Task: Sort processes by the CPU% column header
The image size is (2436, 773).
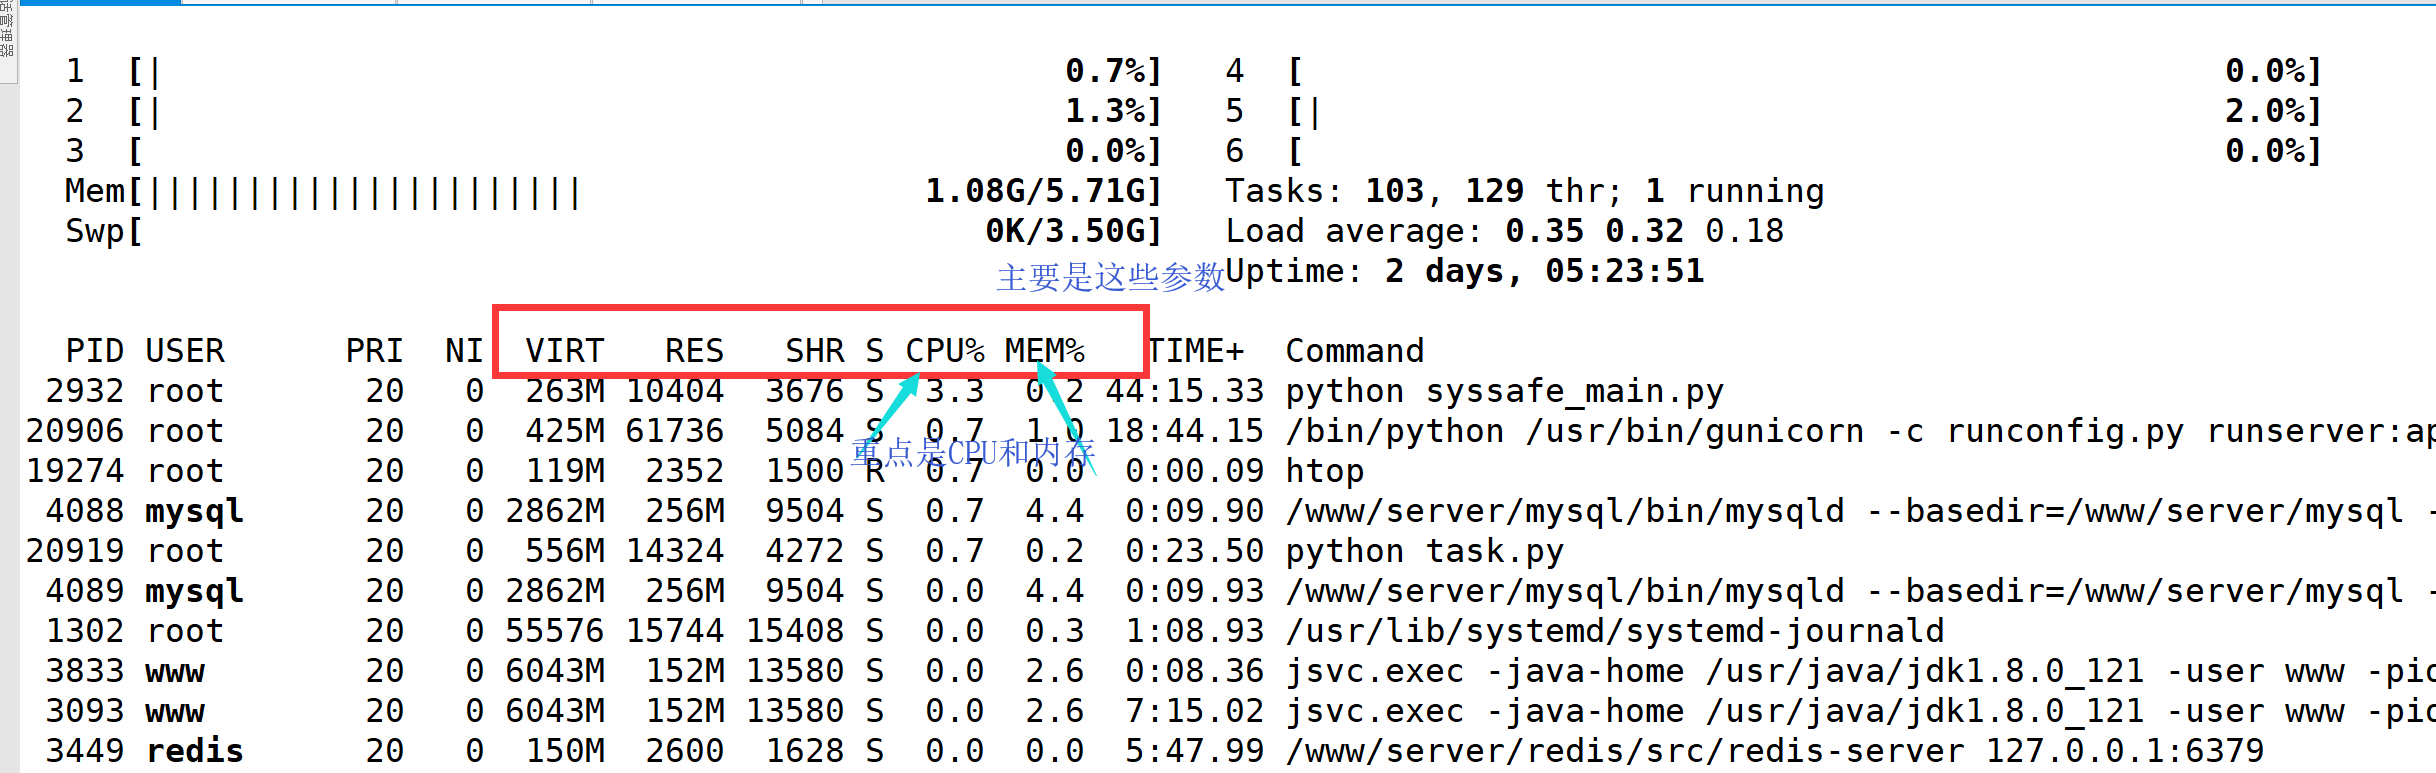Action: (x=944, y=351)
